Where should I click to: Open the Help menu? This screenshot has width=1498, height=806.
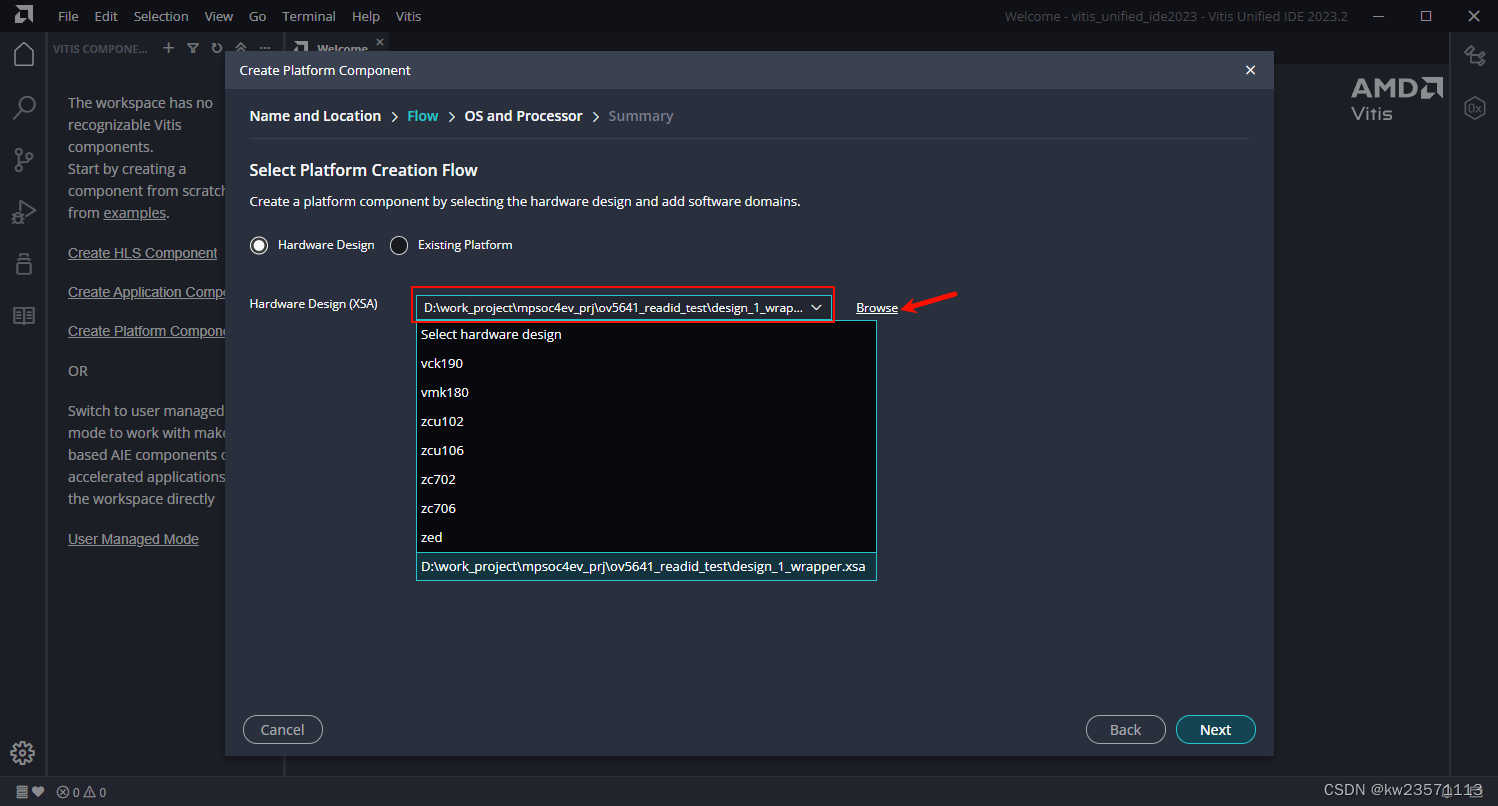click(x=366, y=16)
